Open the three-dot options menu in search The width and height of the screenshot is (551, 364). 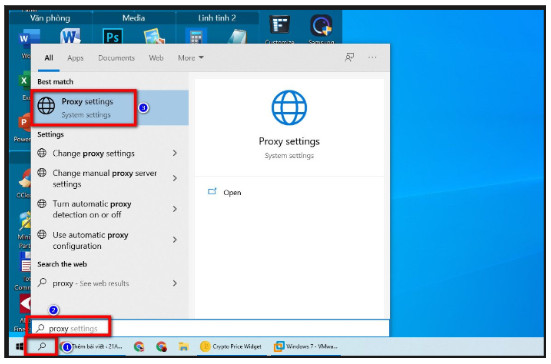[x=372, y=57]
